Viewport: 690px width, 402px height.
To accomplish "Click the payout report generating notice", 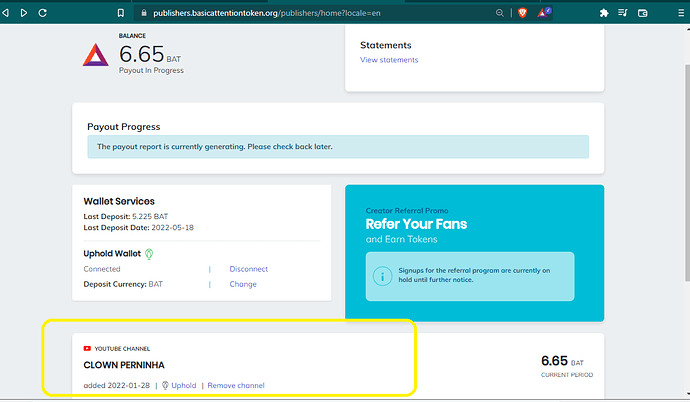I will pos(338,147).
